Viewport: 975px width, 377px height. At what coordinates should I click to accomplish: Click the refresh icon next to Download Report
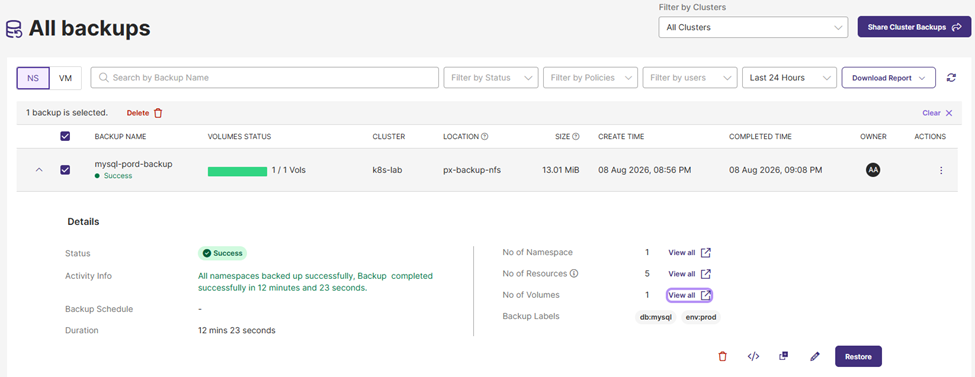[951, 78]
